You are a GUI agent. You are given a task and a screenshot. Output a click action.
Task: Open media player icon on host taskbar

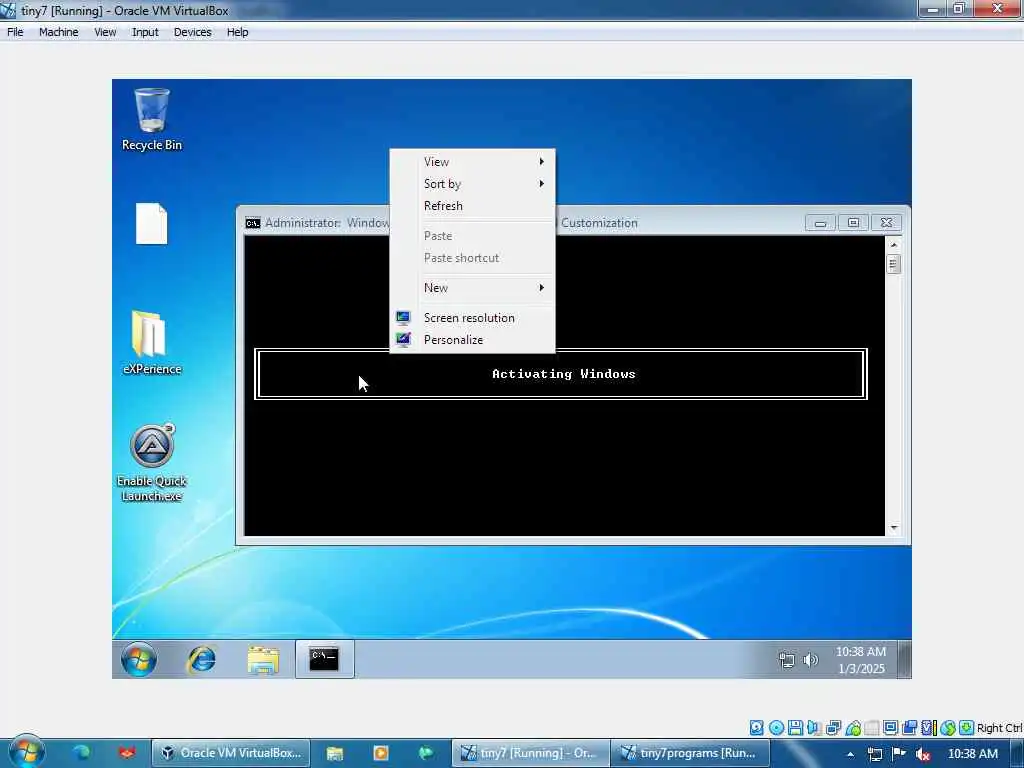coord(381,753)
